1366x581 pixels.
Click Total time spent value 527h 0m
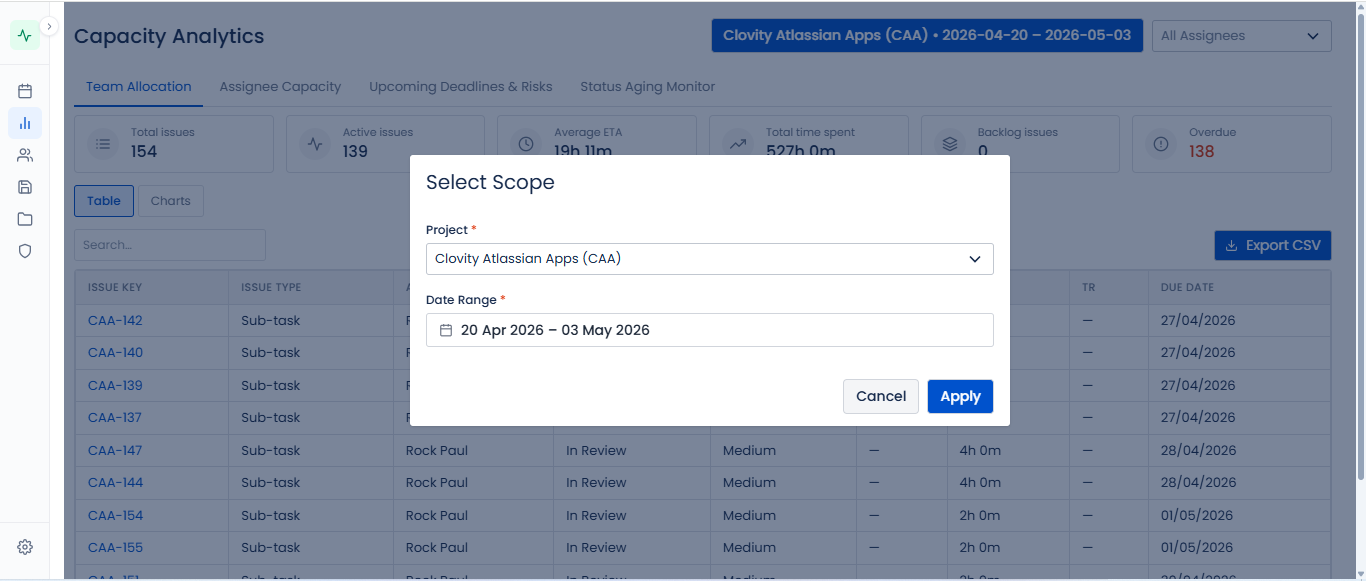coord(800,152)
